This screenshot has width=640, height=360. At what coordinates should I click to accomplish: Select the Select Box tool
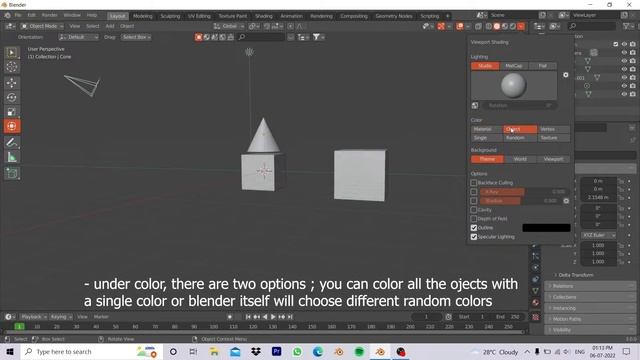tap(11, 53)
